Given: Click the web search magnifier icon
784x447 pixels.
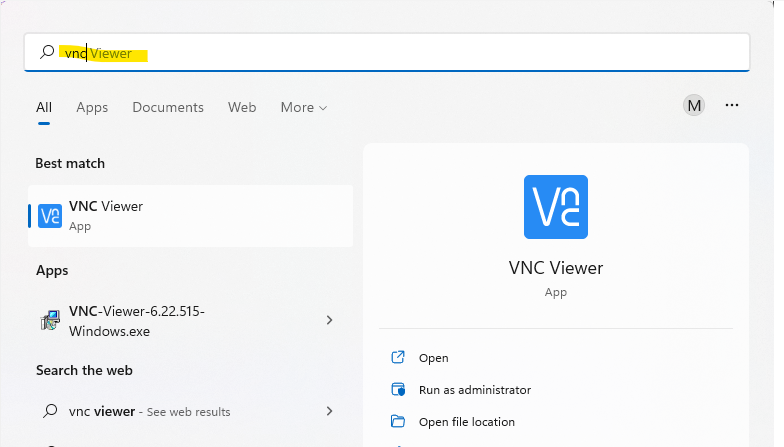Looking at the screenshot, I should 50,411.
